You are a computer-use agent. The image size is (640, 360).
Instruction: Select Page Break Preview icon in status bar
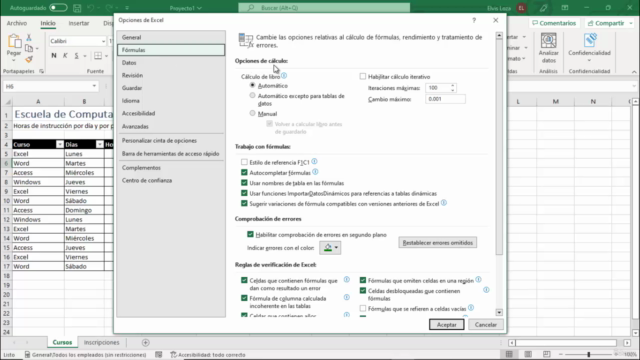click(547, 354)
